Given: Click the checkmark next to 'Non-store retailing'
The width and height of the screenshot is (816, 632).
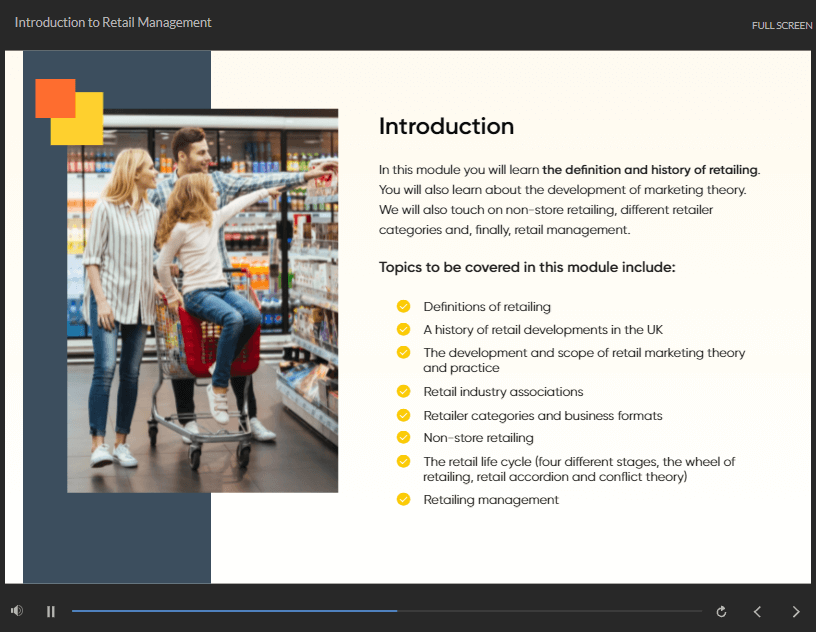Looking at the screenshot, I should 403,437.
